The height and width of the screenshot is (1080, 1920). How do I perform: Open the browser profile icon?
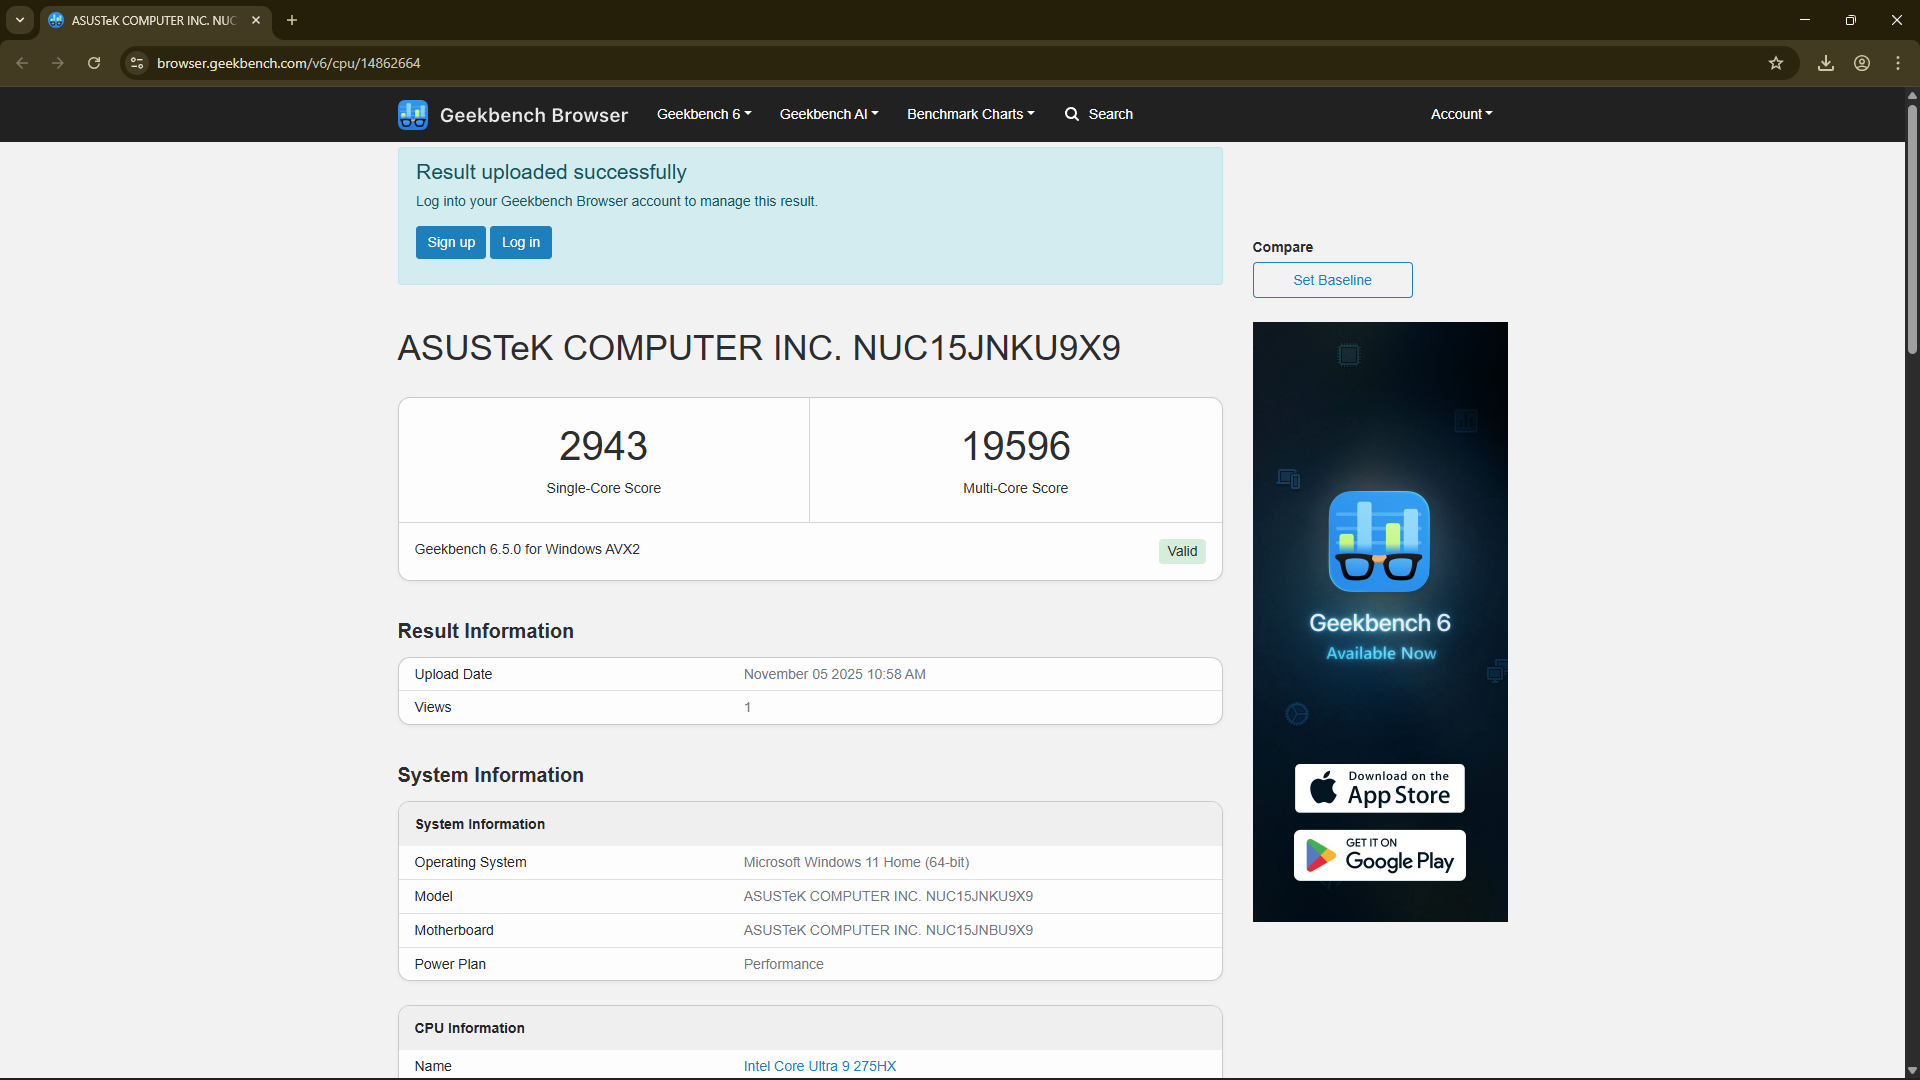1862,63
